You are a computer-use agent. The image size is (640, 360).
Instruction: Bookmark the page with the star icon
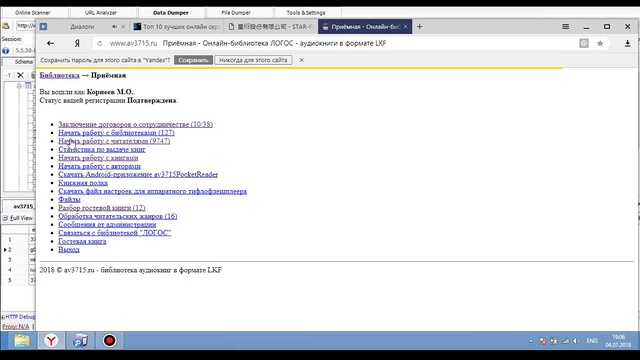point(600,43)
